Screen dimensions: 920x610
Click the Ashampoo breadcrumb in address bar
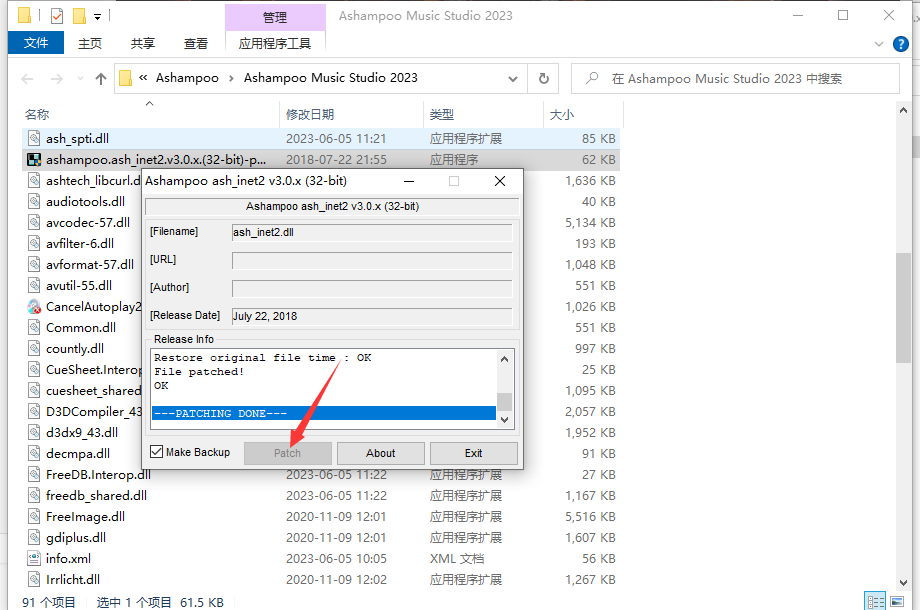pyautogui.click(x=187, y=78)
